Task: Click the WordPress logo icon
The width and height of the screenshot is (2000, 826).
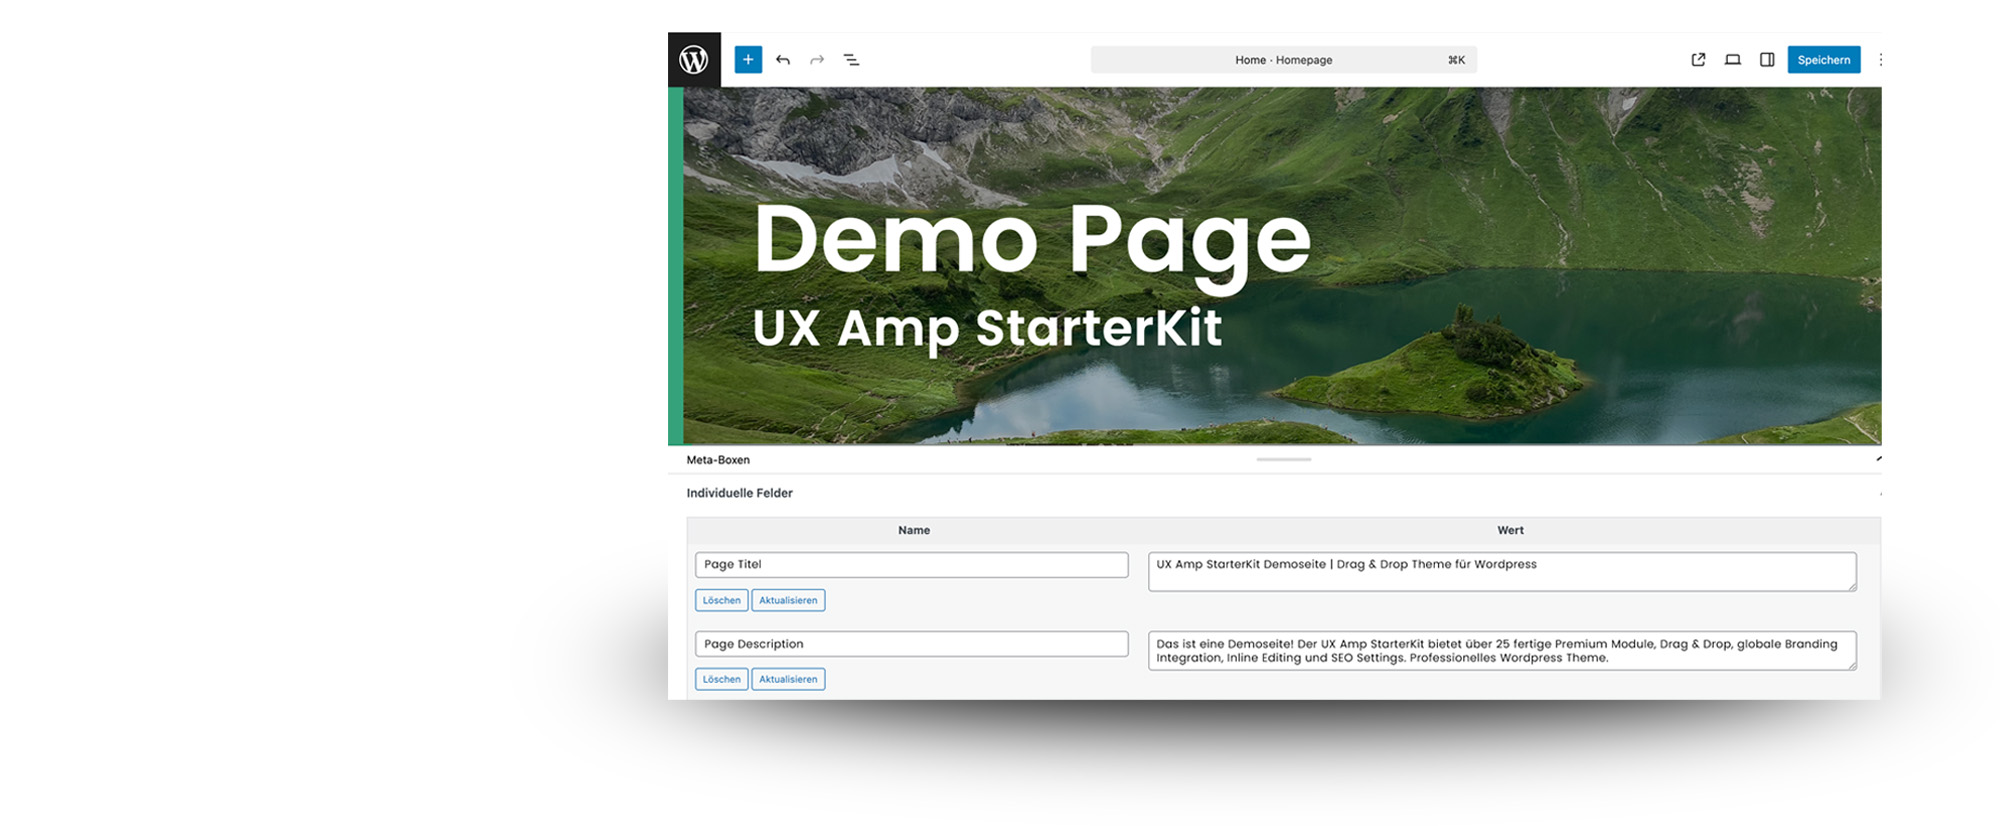Action: pos(694,60)
